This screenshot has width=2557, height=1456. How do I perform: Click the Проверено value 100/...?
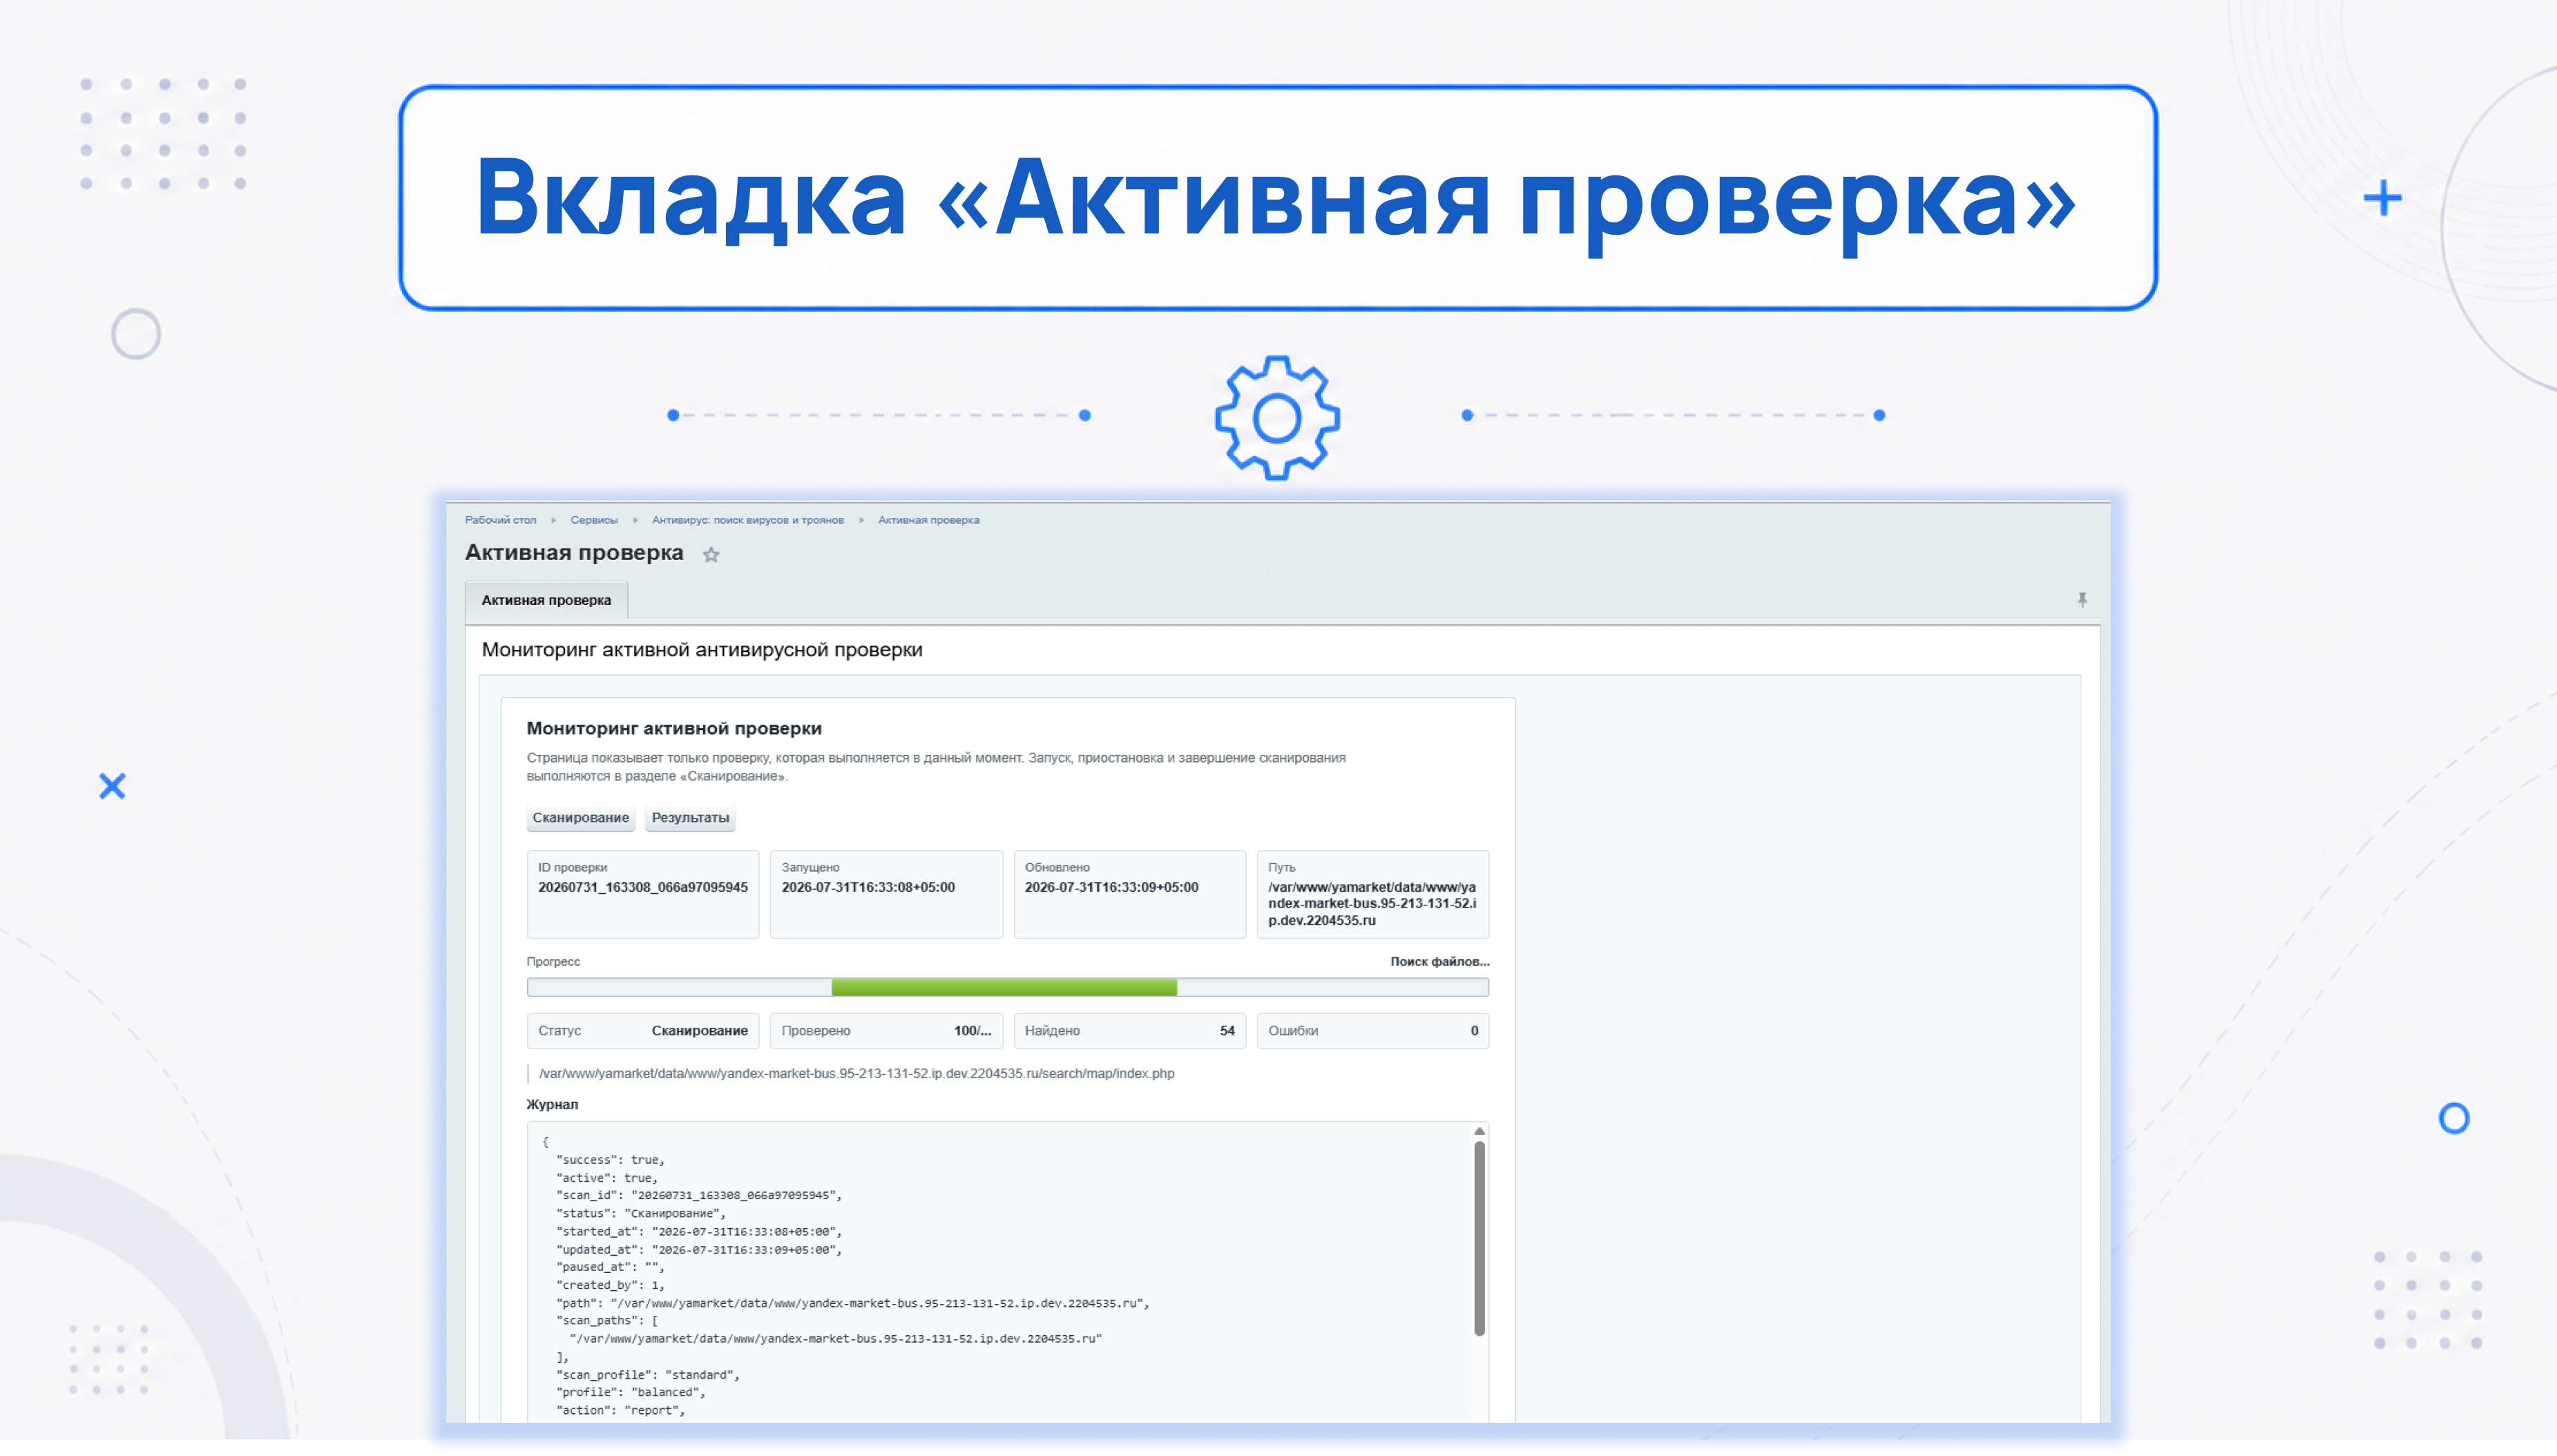(972, 1031)
